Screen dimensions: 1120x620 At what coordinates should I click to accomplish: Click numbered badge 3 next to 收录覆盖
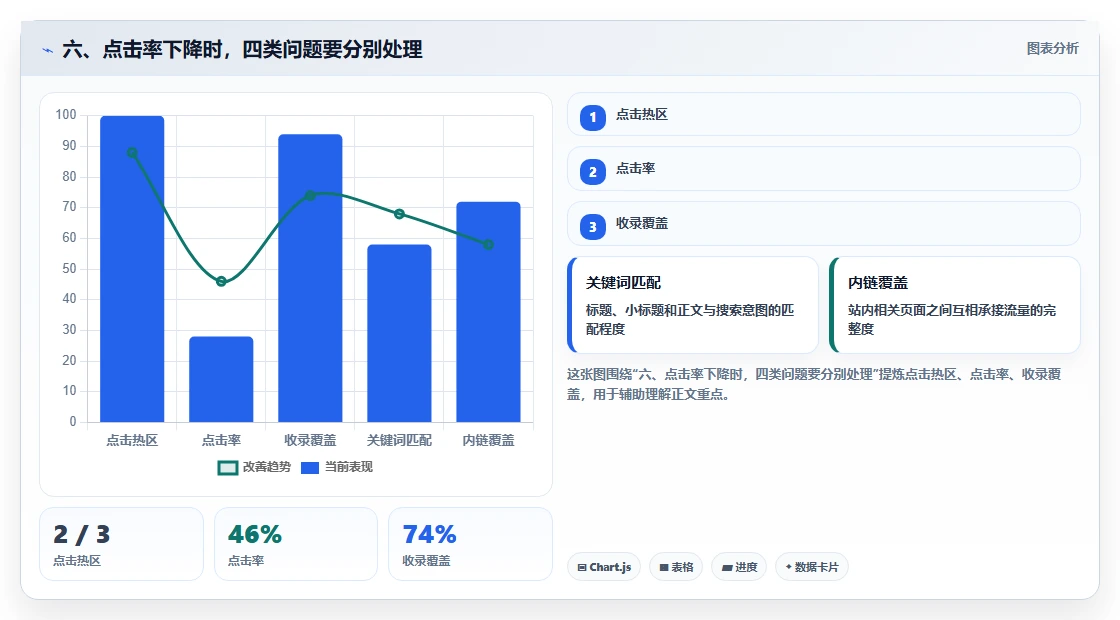point(592,226)
